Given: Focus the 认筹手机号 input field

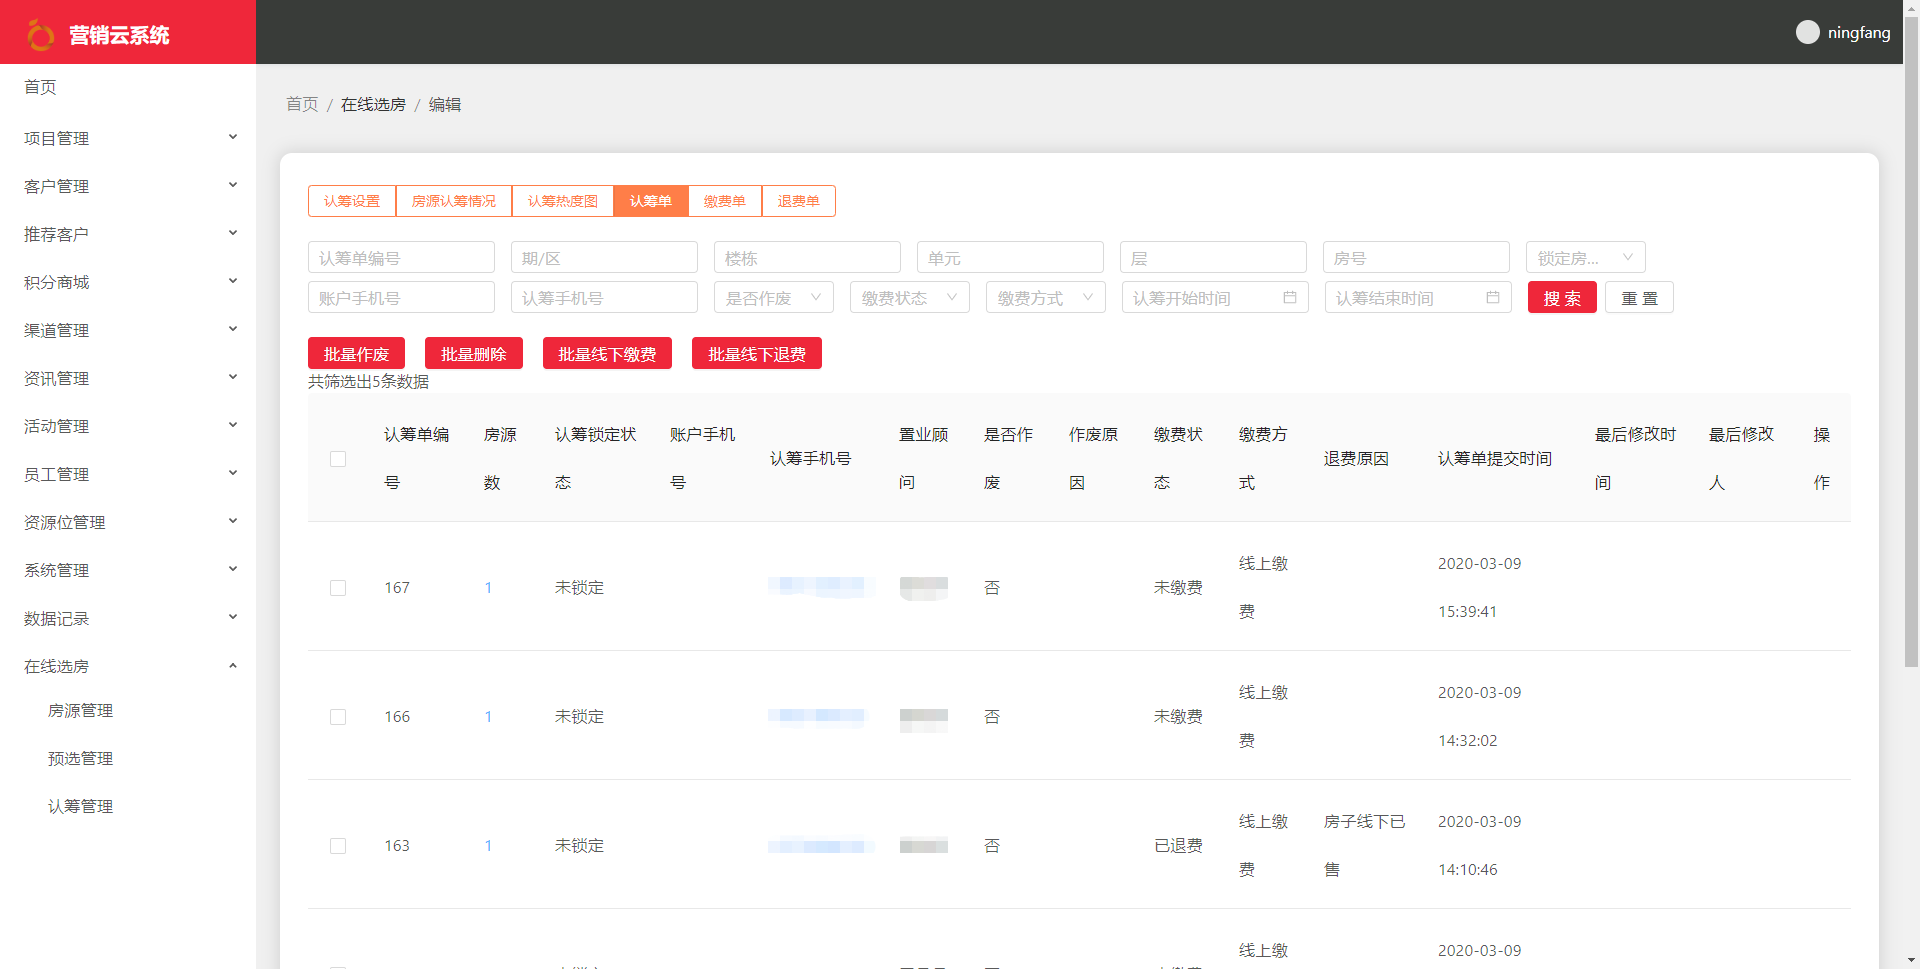Looking at the screenshot, I should (x=604, y=298).
